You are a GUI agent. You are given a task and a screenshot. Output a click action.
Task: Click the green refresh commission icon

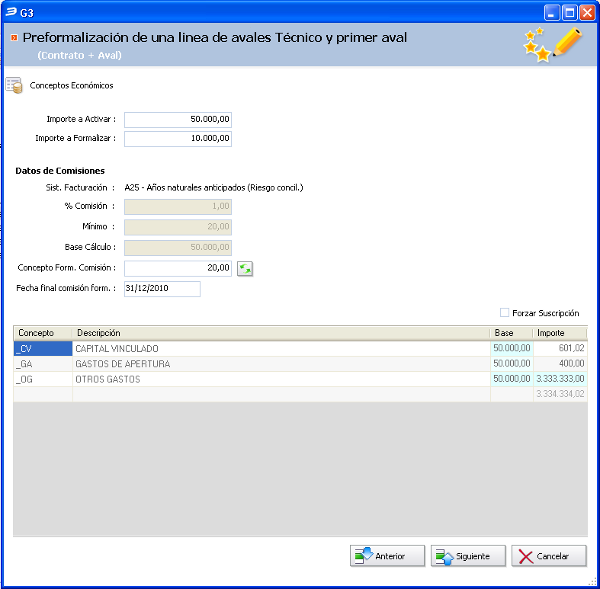coord(245,269)
